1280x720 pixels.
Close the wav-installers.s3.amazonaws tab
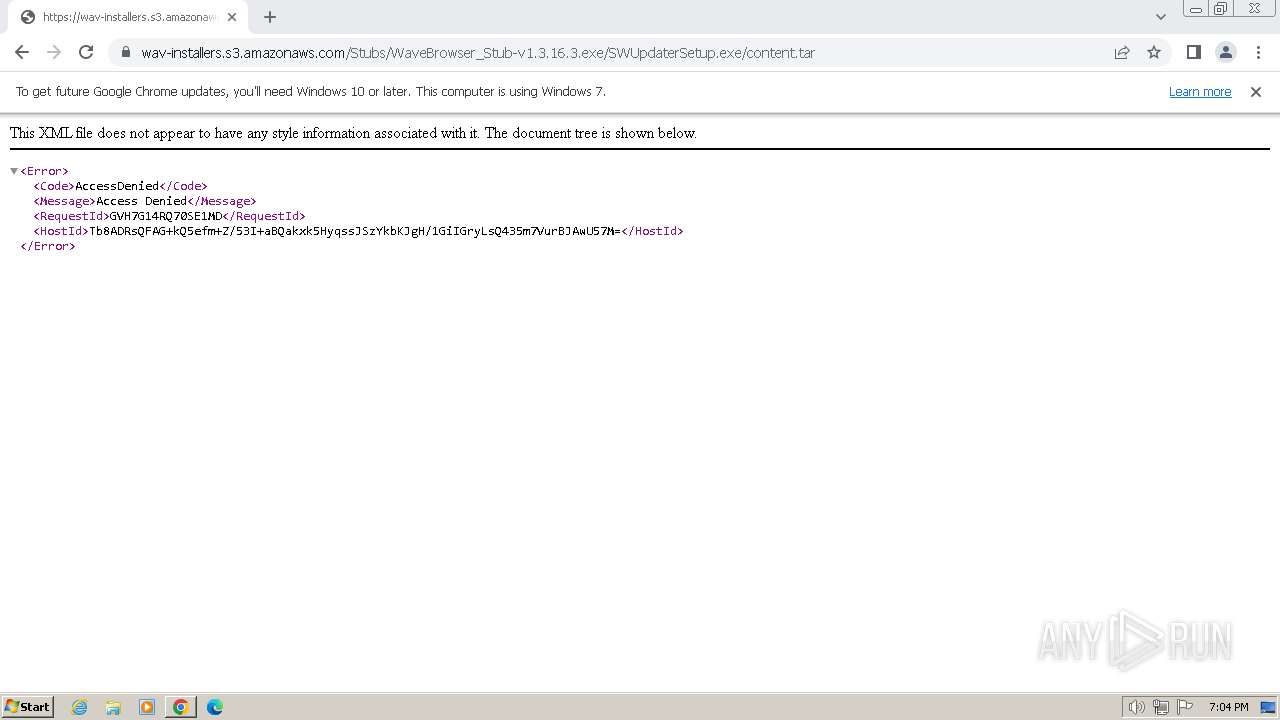[x=232, y=17]
